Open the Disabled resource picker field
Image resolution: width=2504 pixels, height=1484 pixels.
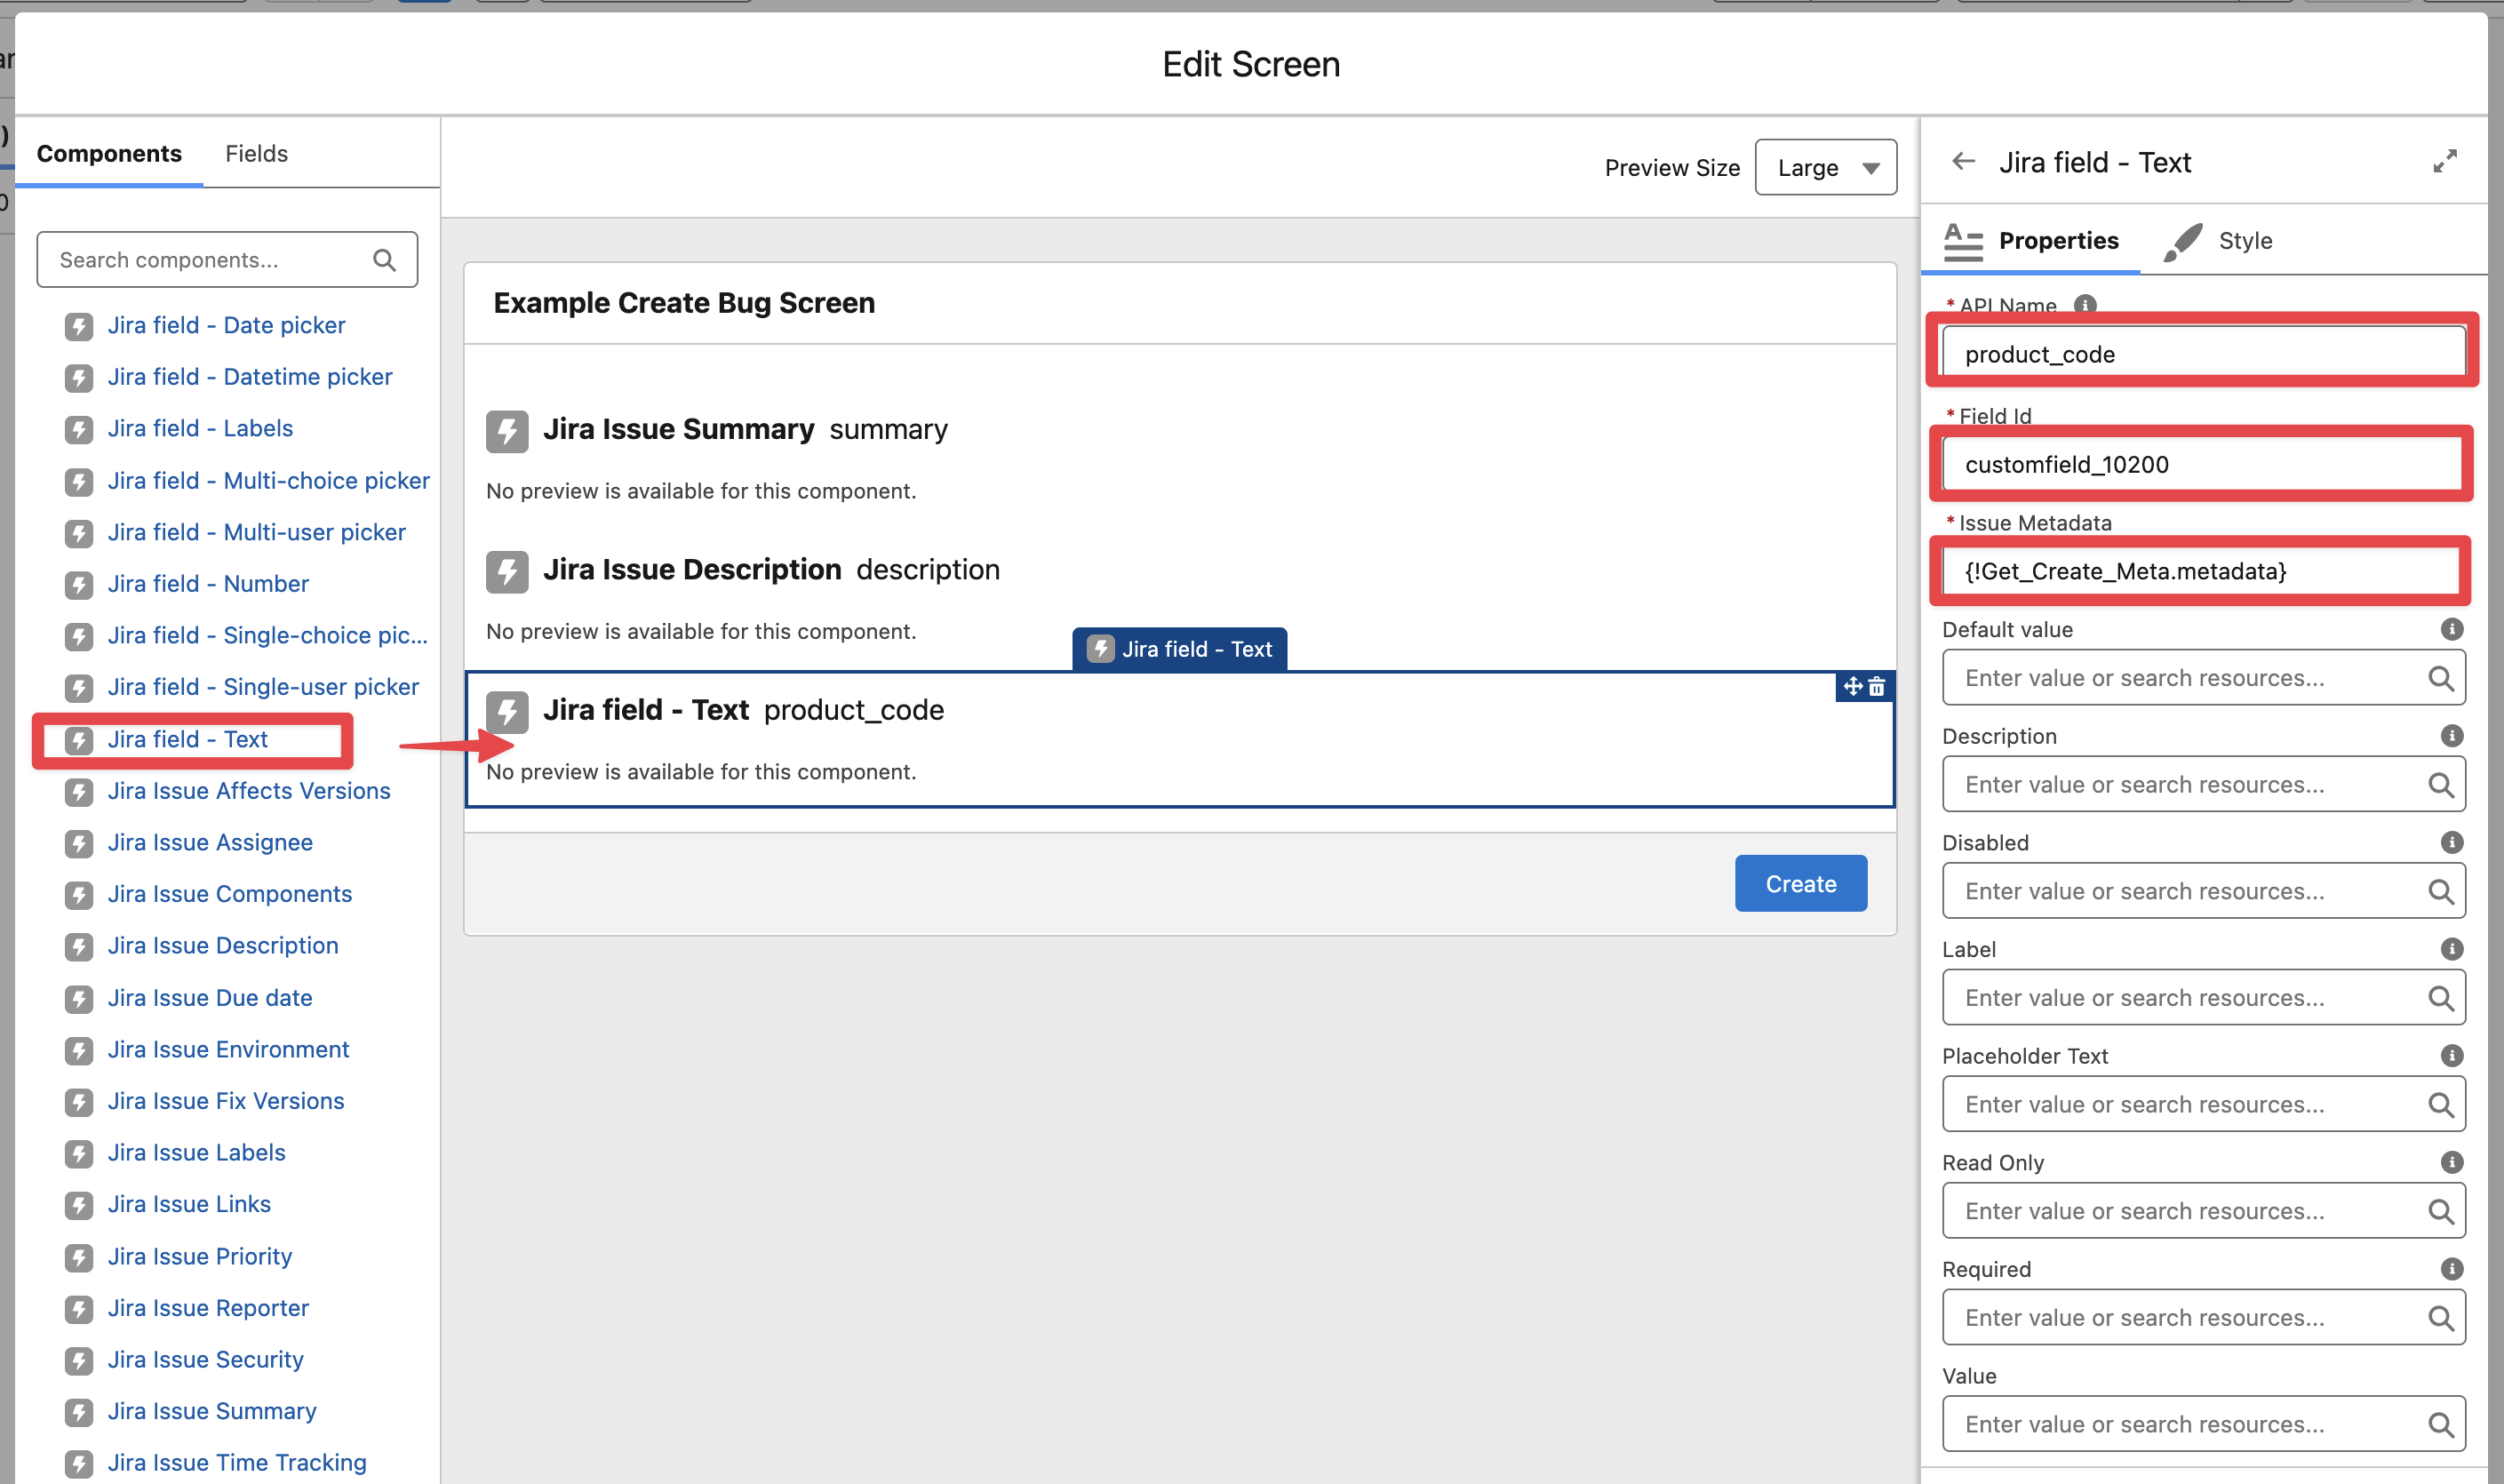(2190, 891)
